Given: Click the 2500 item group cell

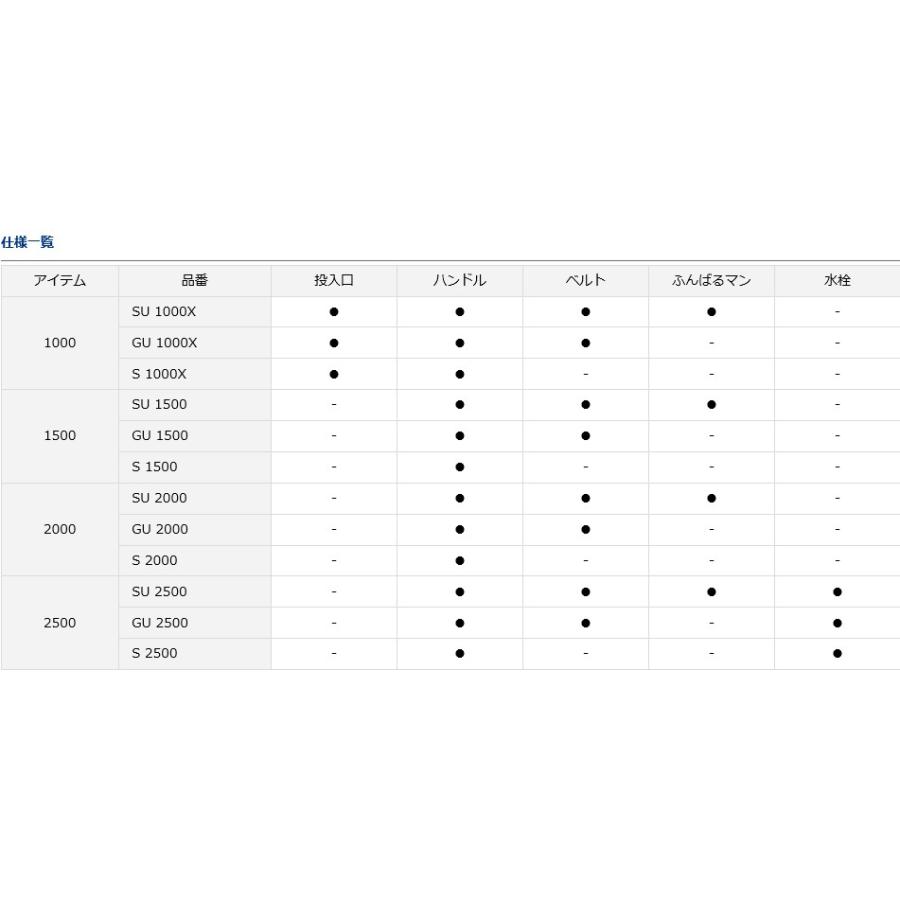Looking at the screenshot, I should (60, 623).
